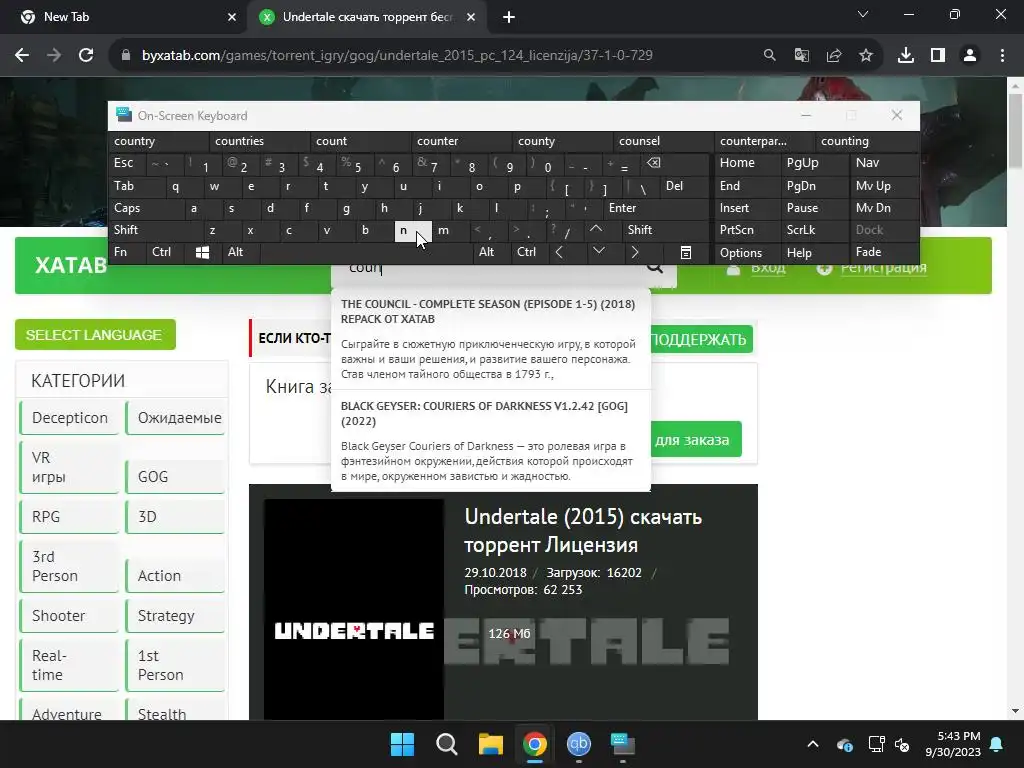Toggle right Shift key on keyboard
The image size is (1024, 768).
point(665,230)
